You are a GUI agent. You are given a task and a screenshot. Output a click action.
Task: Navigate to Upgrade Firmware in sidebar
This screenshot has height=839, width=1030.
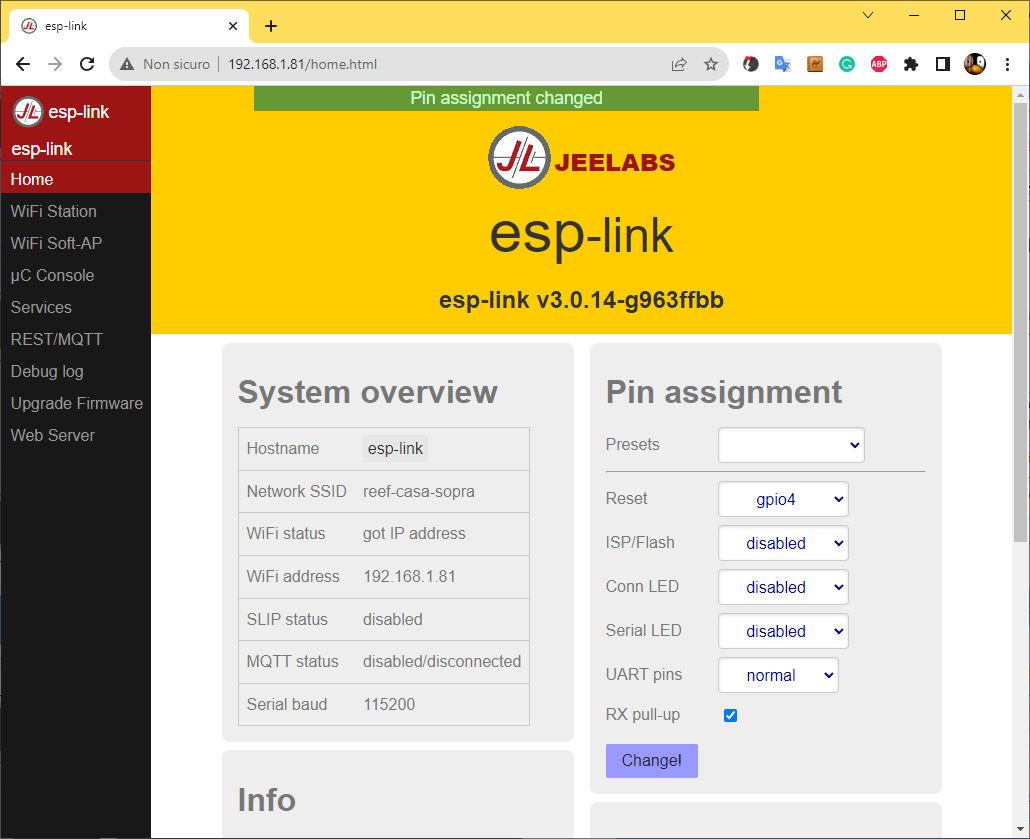pyautogui.click(x=77, y=403)
